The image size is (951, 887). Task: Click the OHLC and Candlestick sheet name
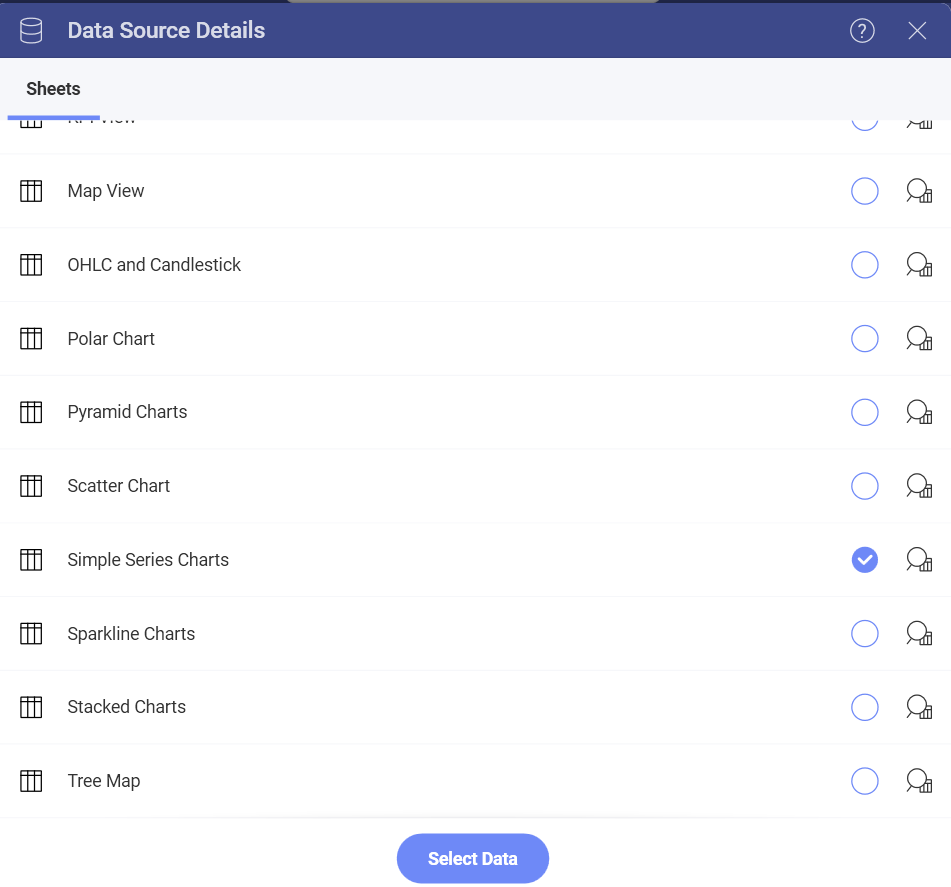click(x=154, y=265)
